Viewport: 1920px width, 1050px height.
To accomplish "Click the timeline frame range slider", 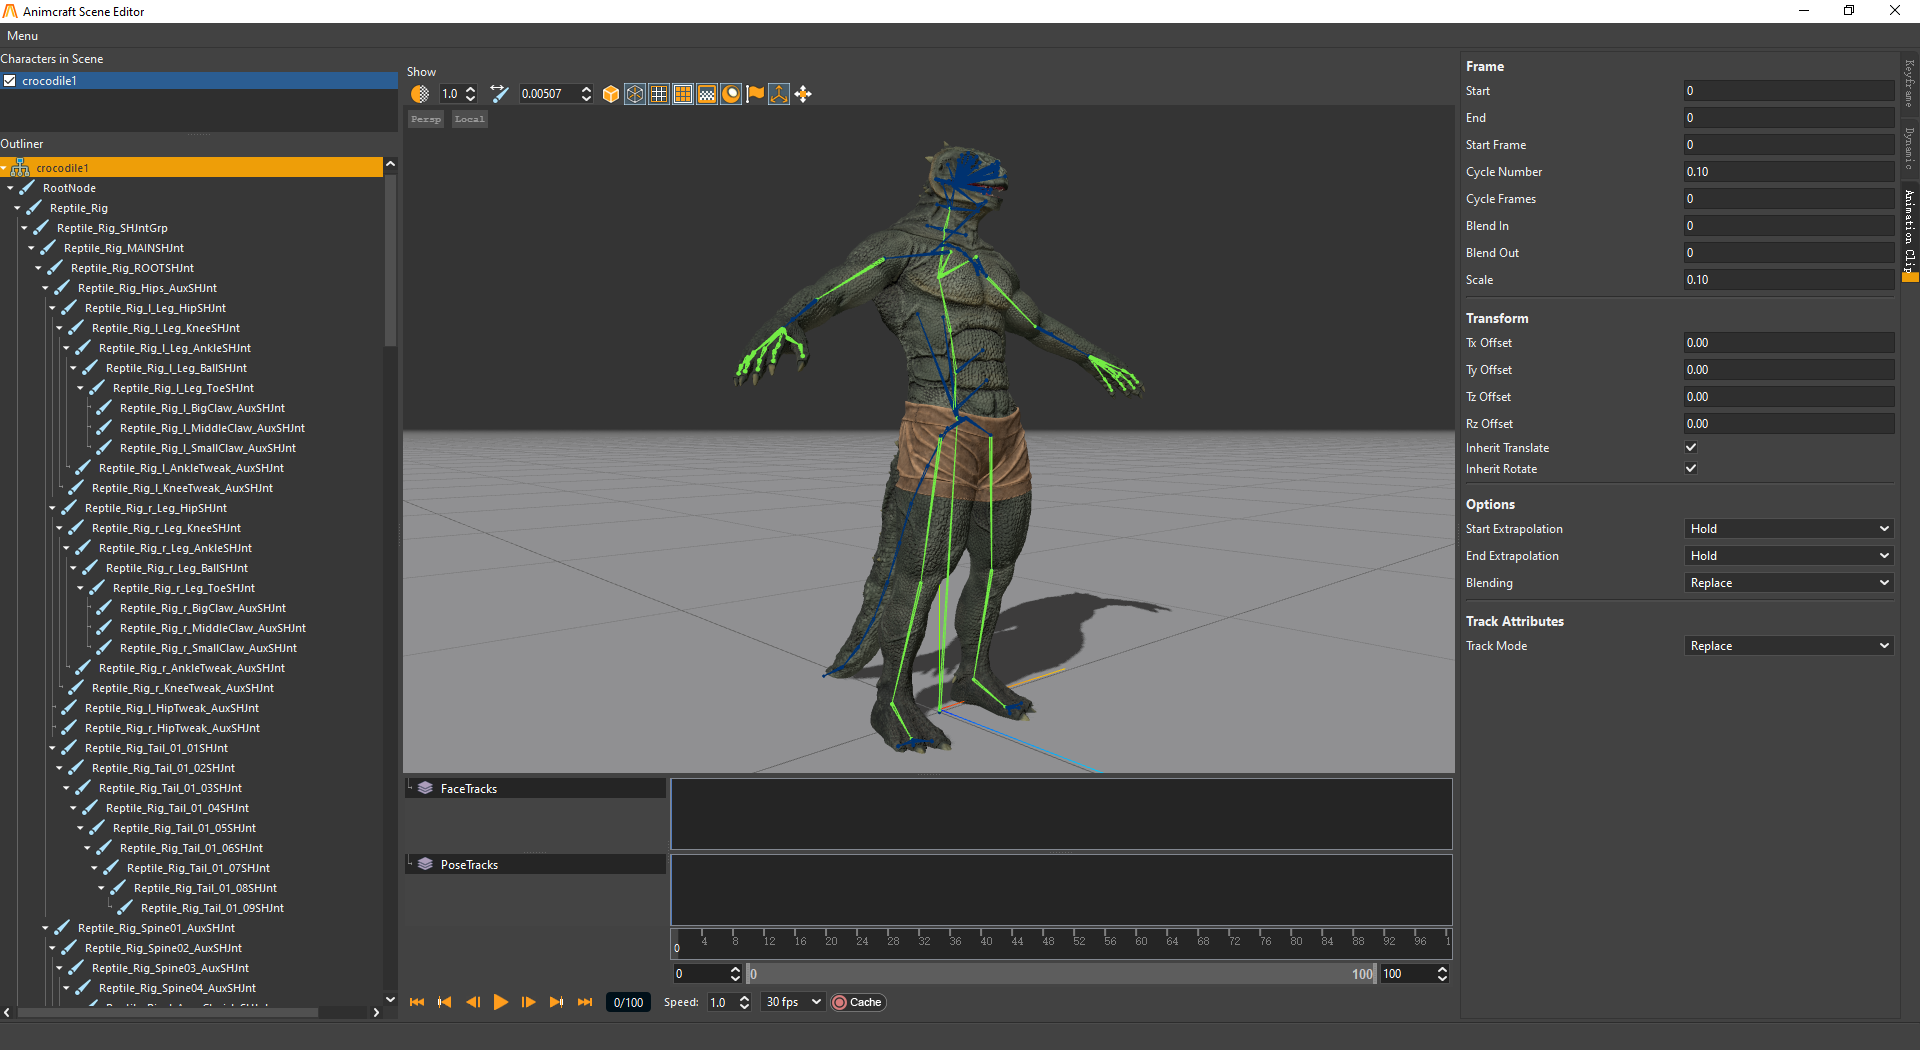I will [1060, 974].
